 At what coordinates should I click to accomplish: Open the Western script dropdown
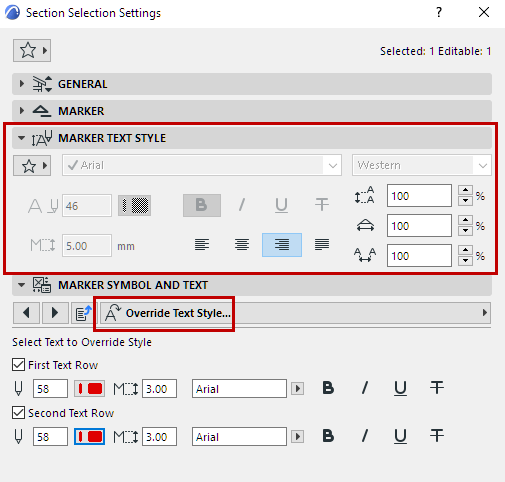[x=422, y=165]
